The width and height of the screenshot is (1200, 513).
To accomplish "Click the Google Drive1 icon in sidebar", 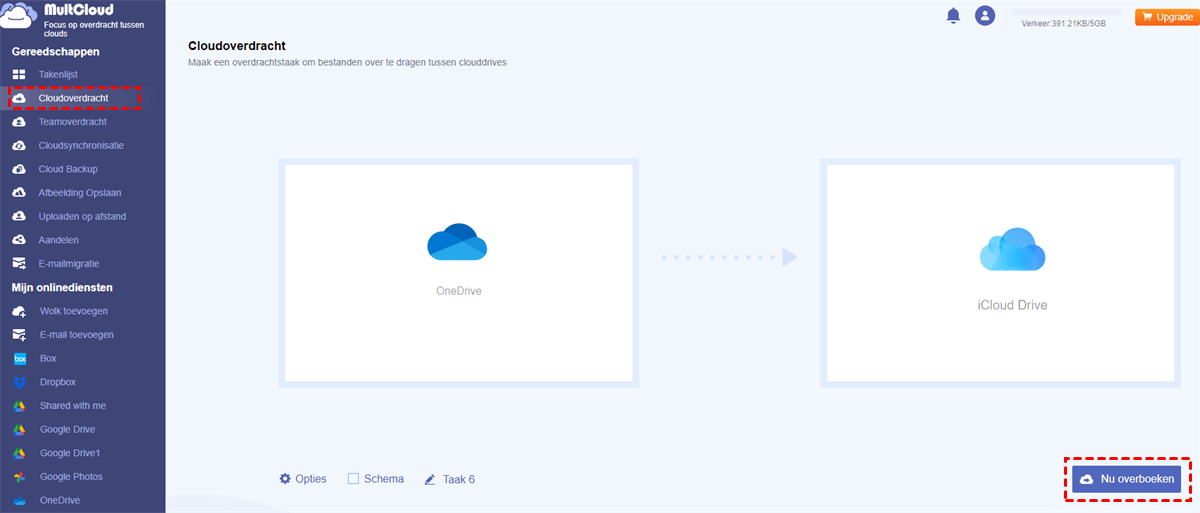I will pos(19,453).
